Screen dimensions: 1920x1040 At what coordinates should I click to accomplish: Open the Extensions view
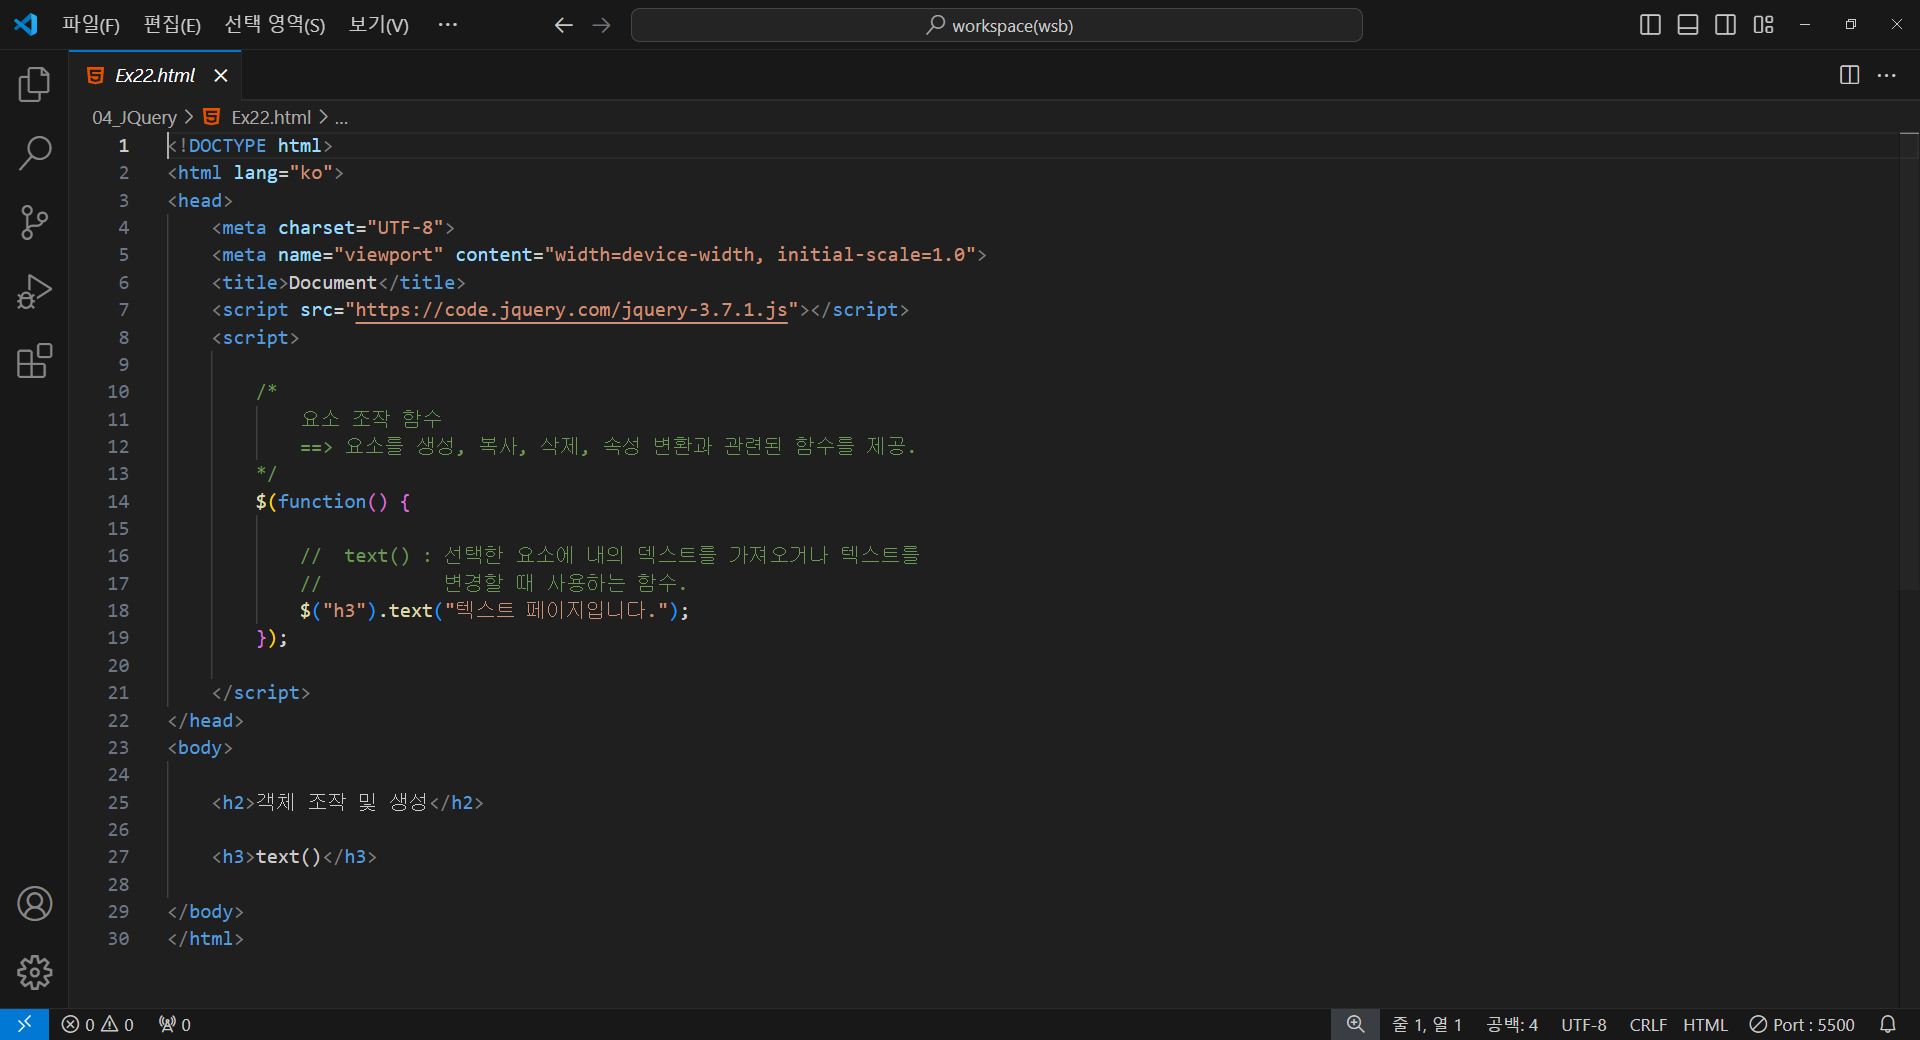click(34, 361)
